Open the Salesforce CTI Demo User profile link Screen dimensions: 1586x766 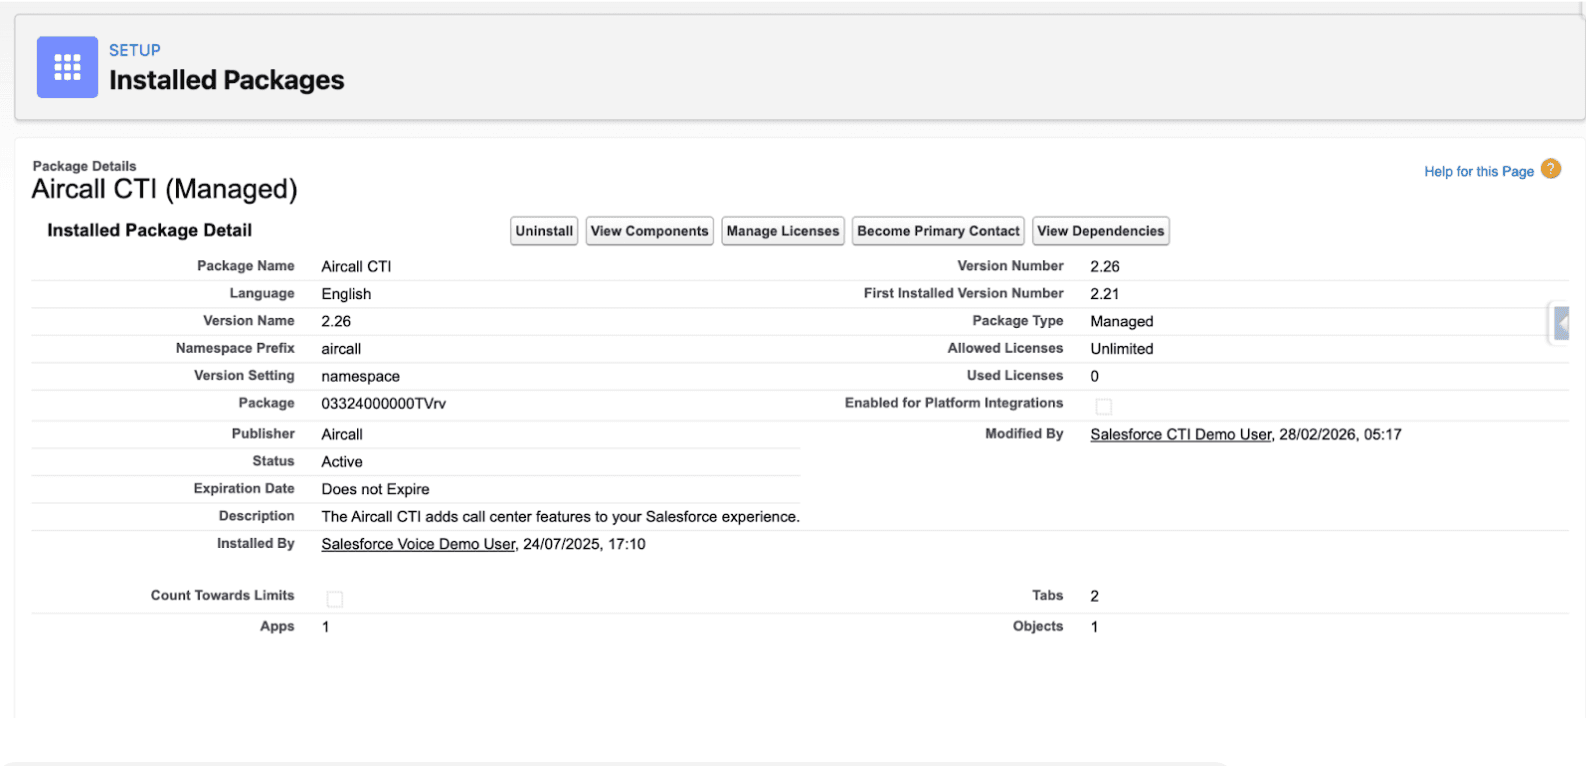coord(1180,435)
